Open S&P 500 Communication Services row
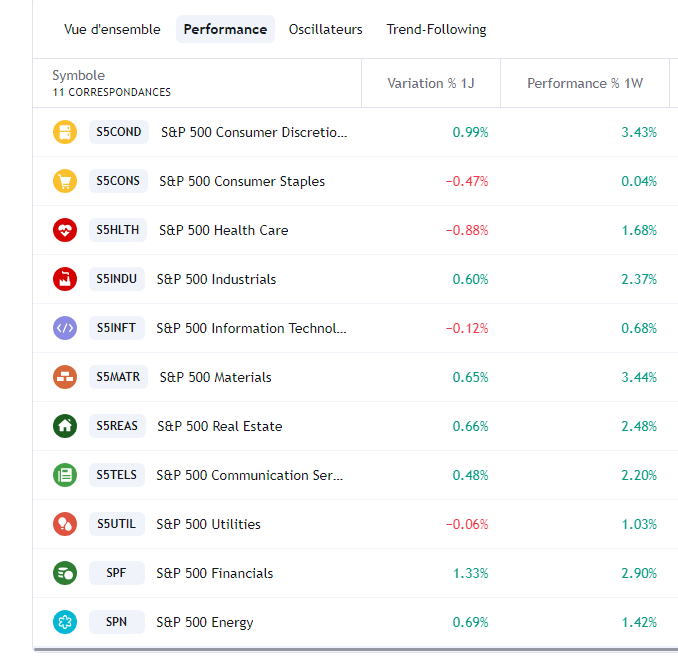678x658 pixels. [249, 475]
